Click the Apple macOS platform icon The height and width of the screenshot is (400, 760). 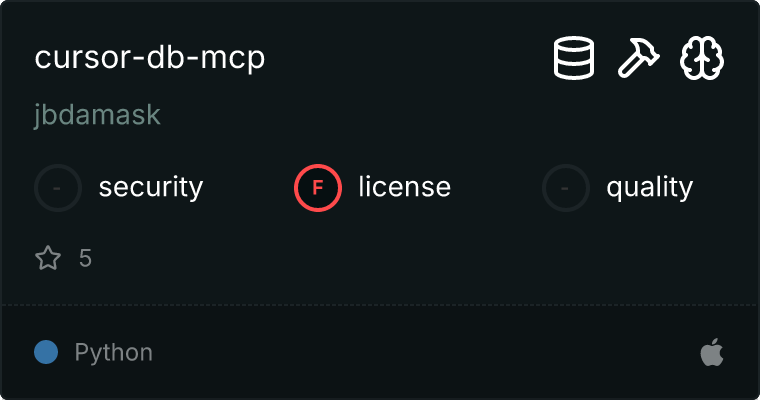tap(712, 352)
